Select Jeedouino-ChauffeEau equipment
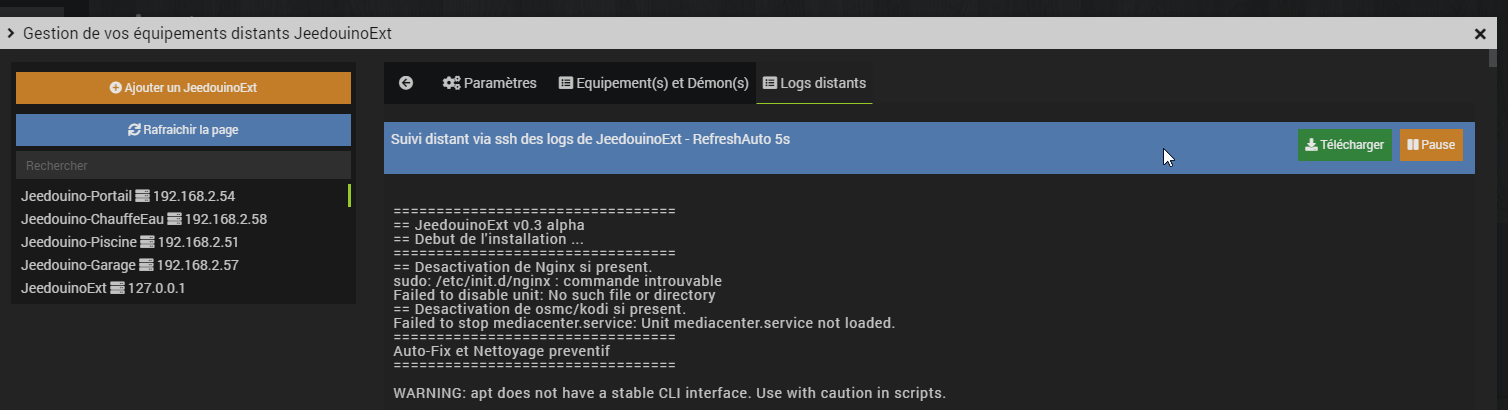Viewport: 1508px width, 410px height. click(144, 219)
